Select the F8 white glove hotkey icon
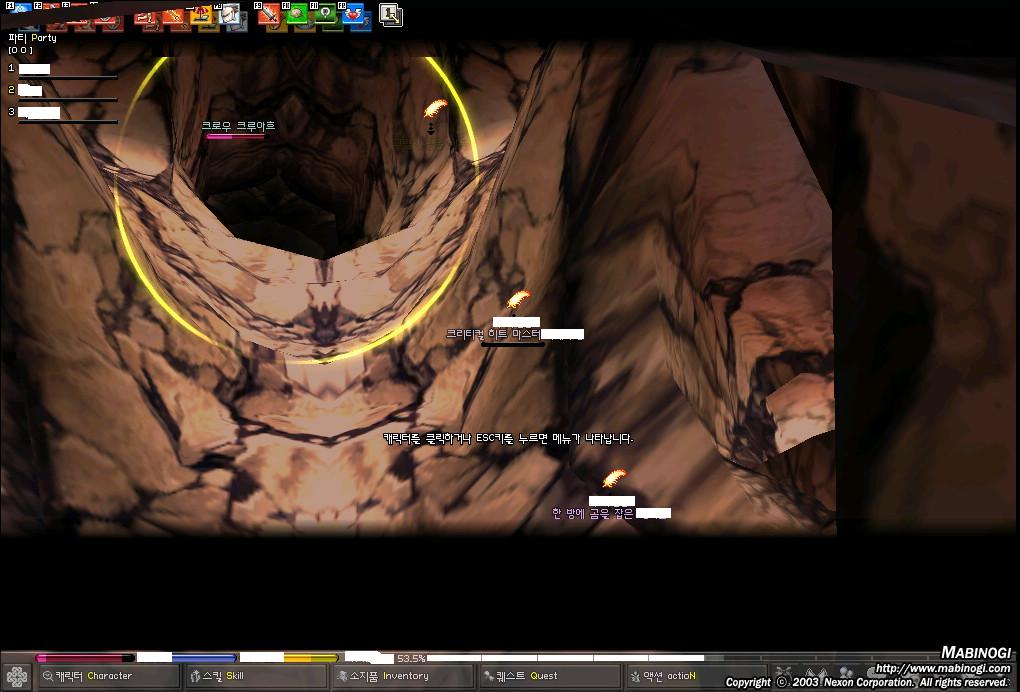The image size is (1020, 692). pos(229,14)
